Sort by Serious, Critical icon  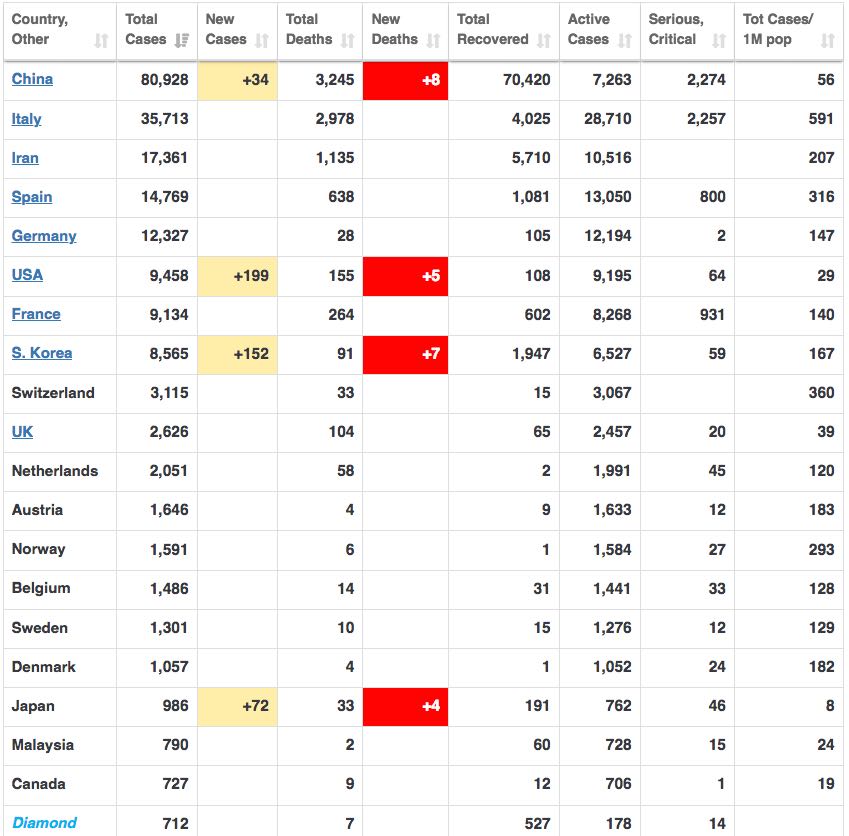click(x=719, y=40)
